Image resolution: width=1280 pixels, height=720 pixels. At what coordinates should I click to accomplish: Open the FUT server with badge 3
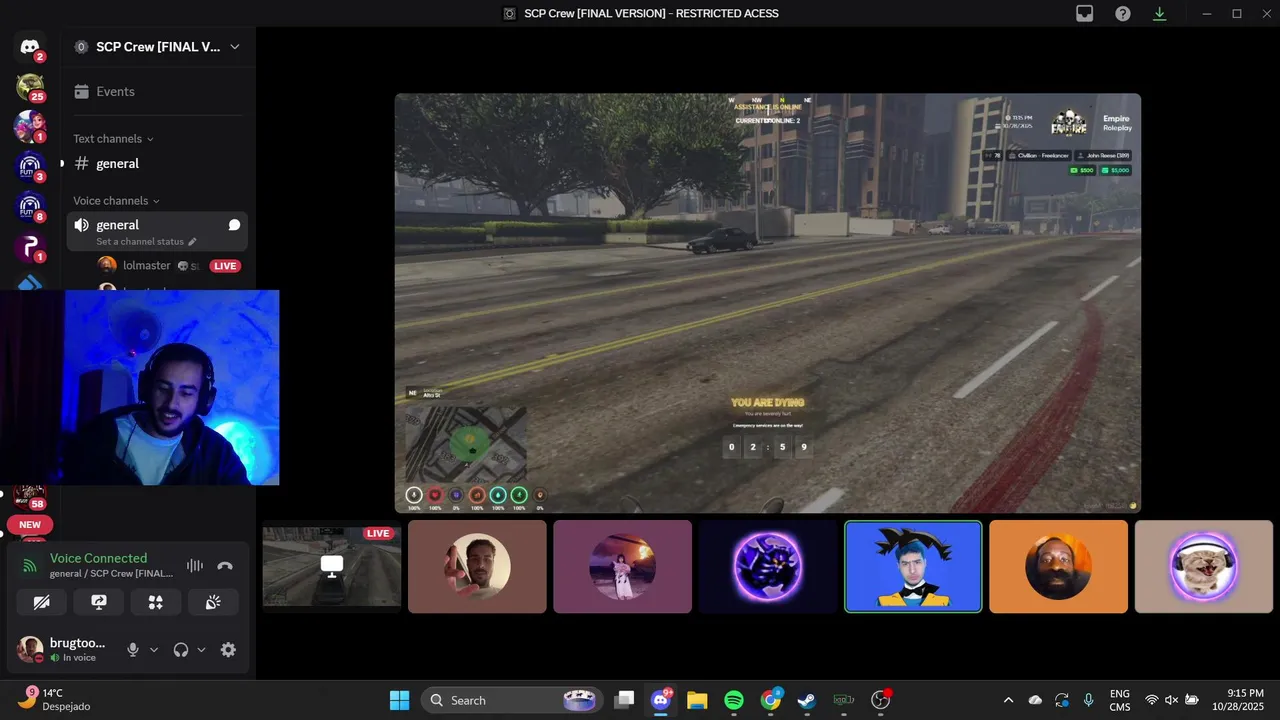click(x=30, y=167)
